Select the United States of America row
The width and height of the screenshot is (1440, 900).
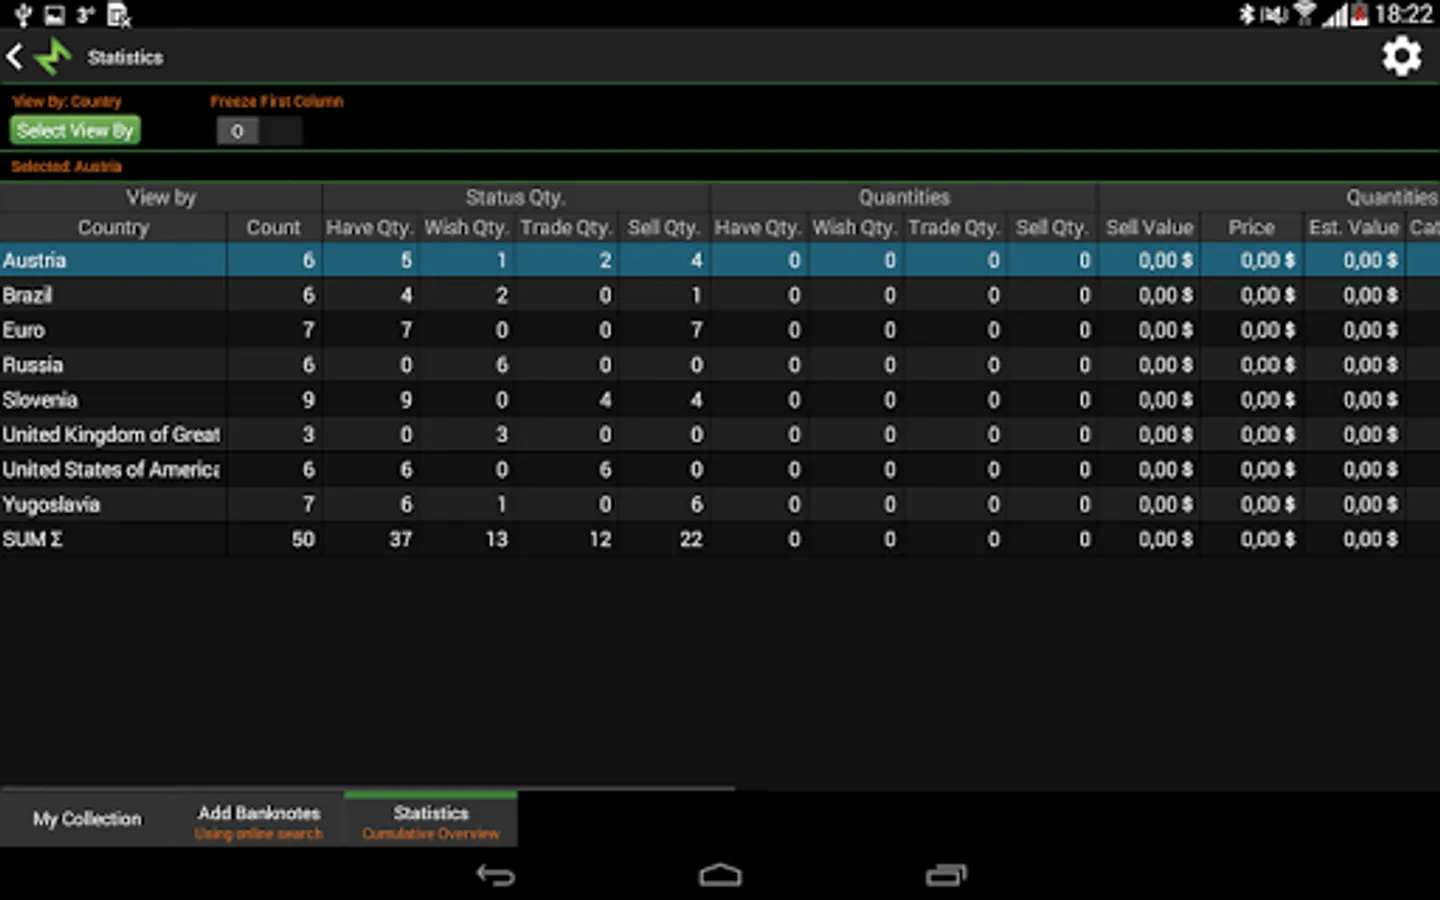(x=720, y=470)
